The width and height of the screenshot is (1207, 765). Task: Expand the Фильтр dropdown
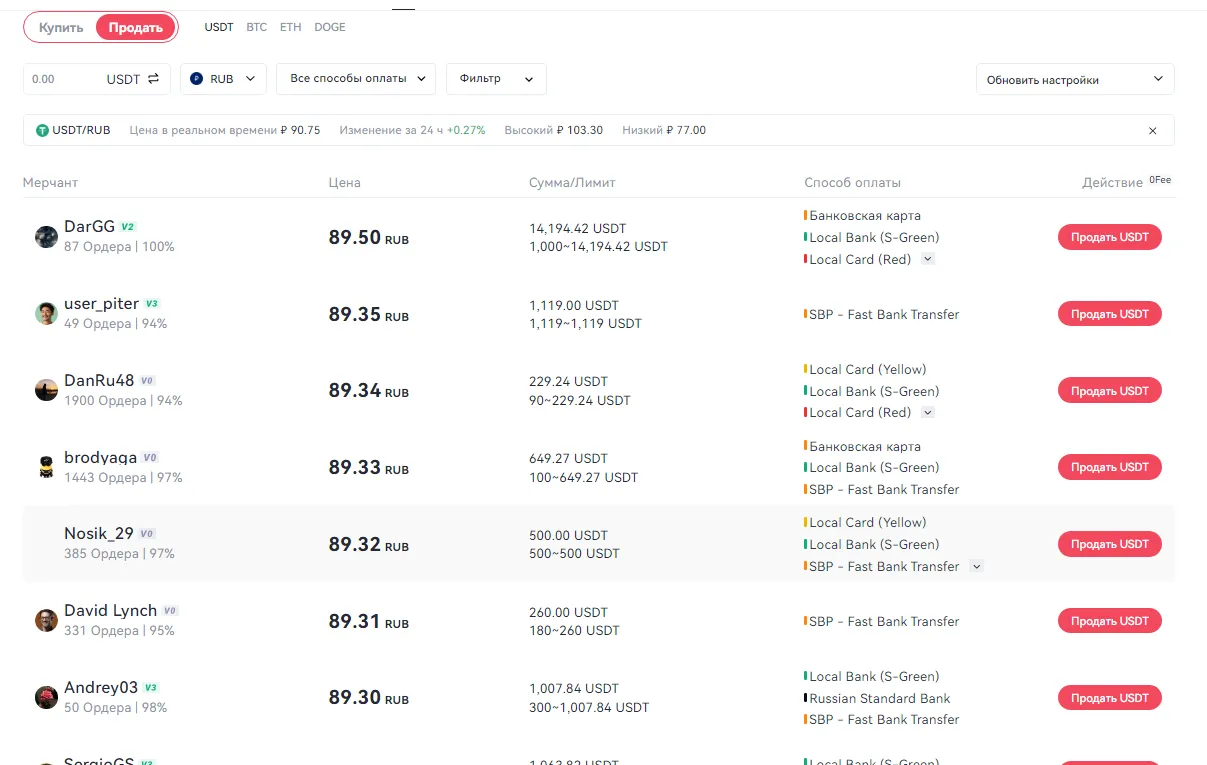pyautogui.click(x=496, y=79)
